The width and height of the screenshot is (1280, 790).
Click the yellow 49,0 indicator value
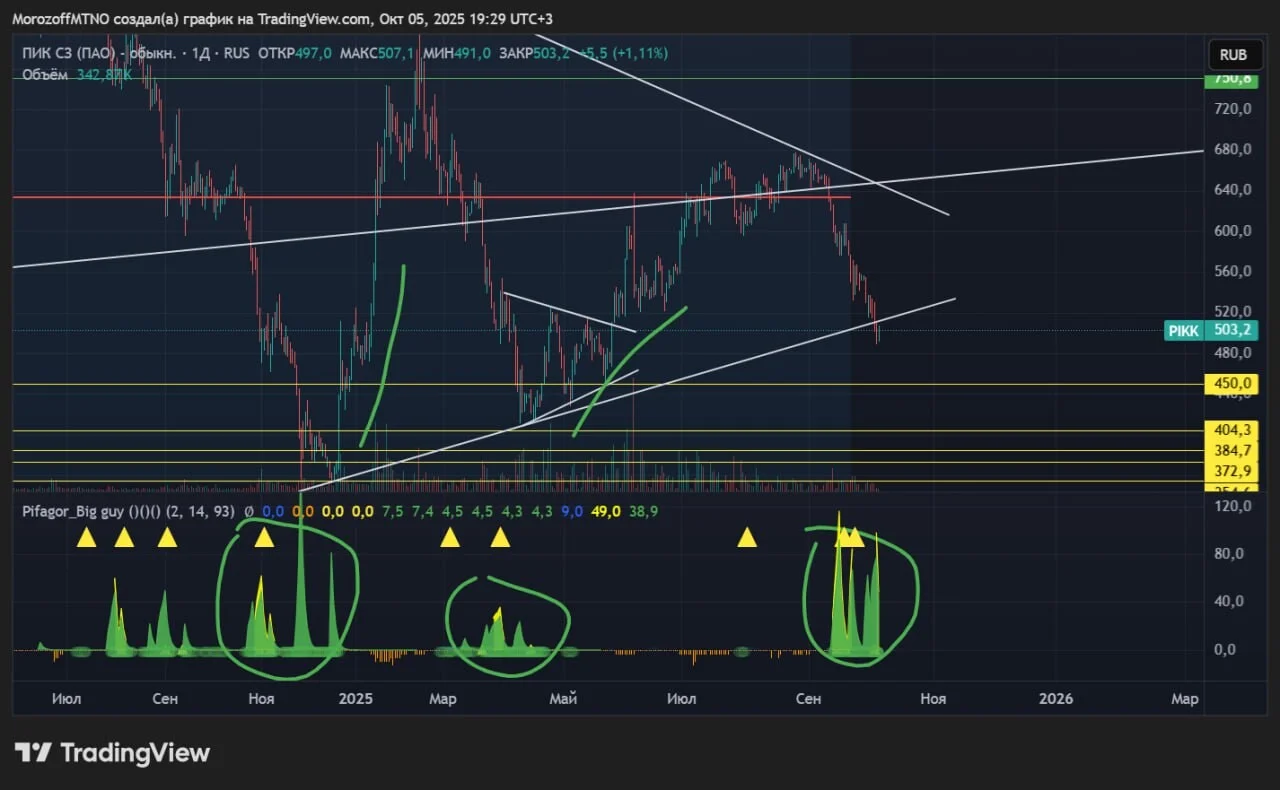tap(607, 511)
